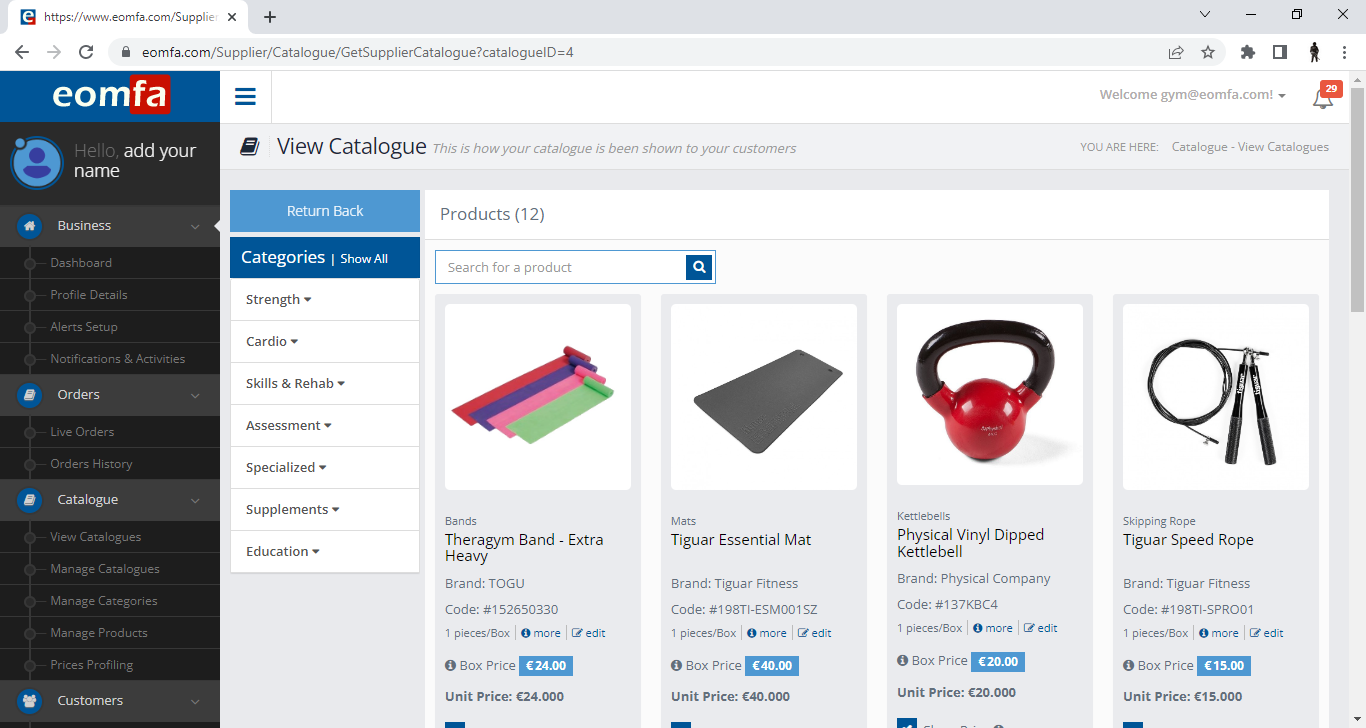1366x728 pixels.
Task: Click the Box Price info icon for Theragym Band
Action: [450, 665]
